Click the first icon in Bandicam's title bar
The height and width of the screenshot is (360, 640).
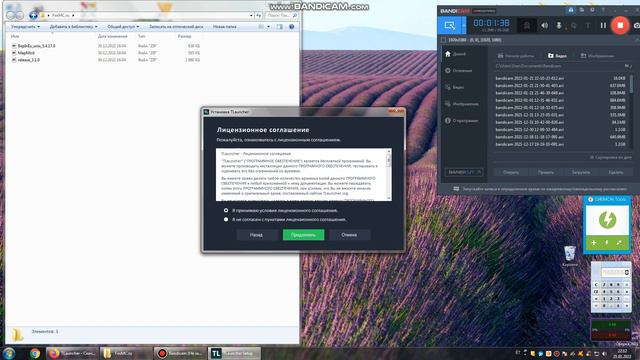(x=571, y=10)
